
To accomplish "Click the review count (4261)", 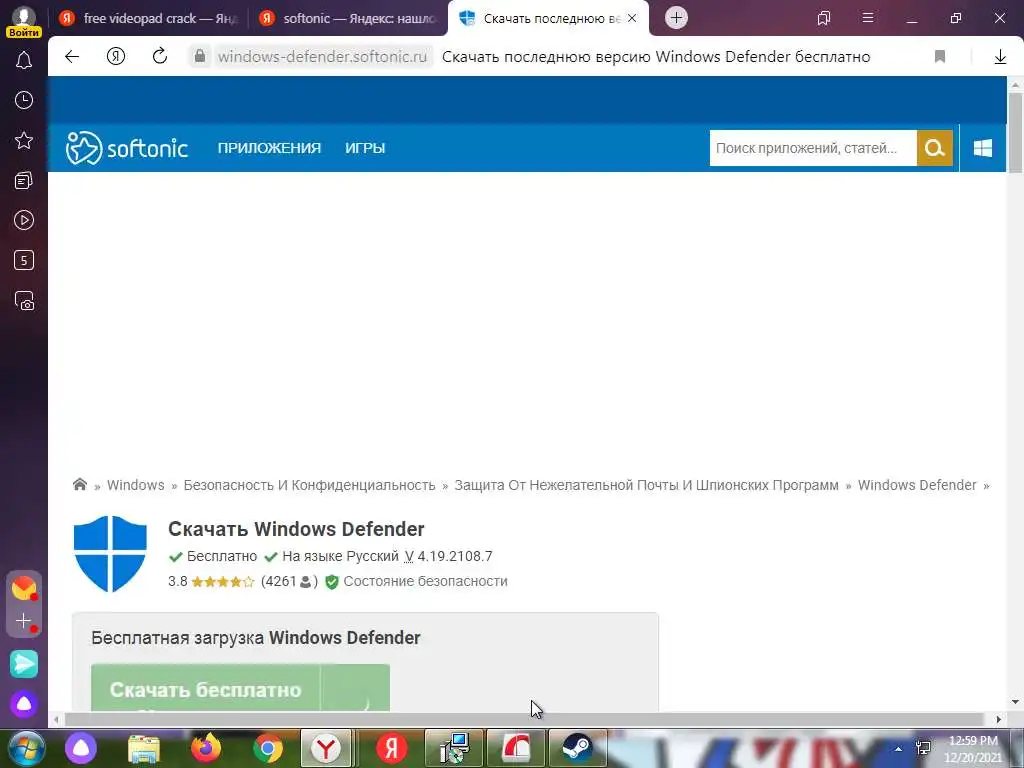I will [289, 581].
